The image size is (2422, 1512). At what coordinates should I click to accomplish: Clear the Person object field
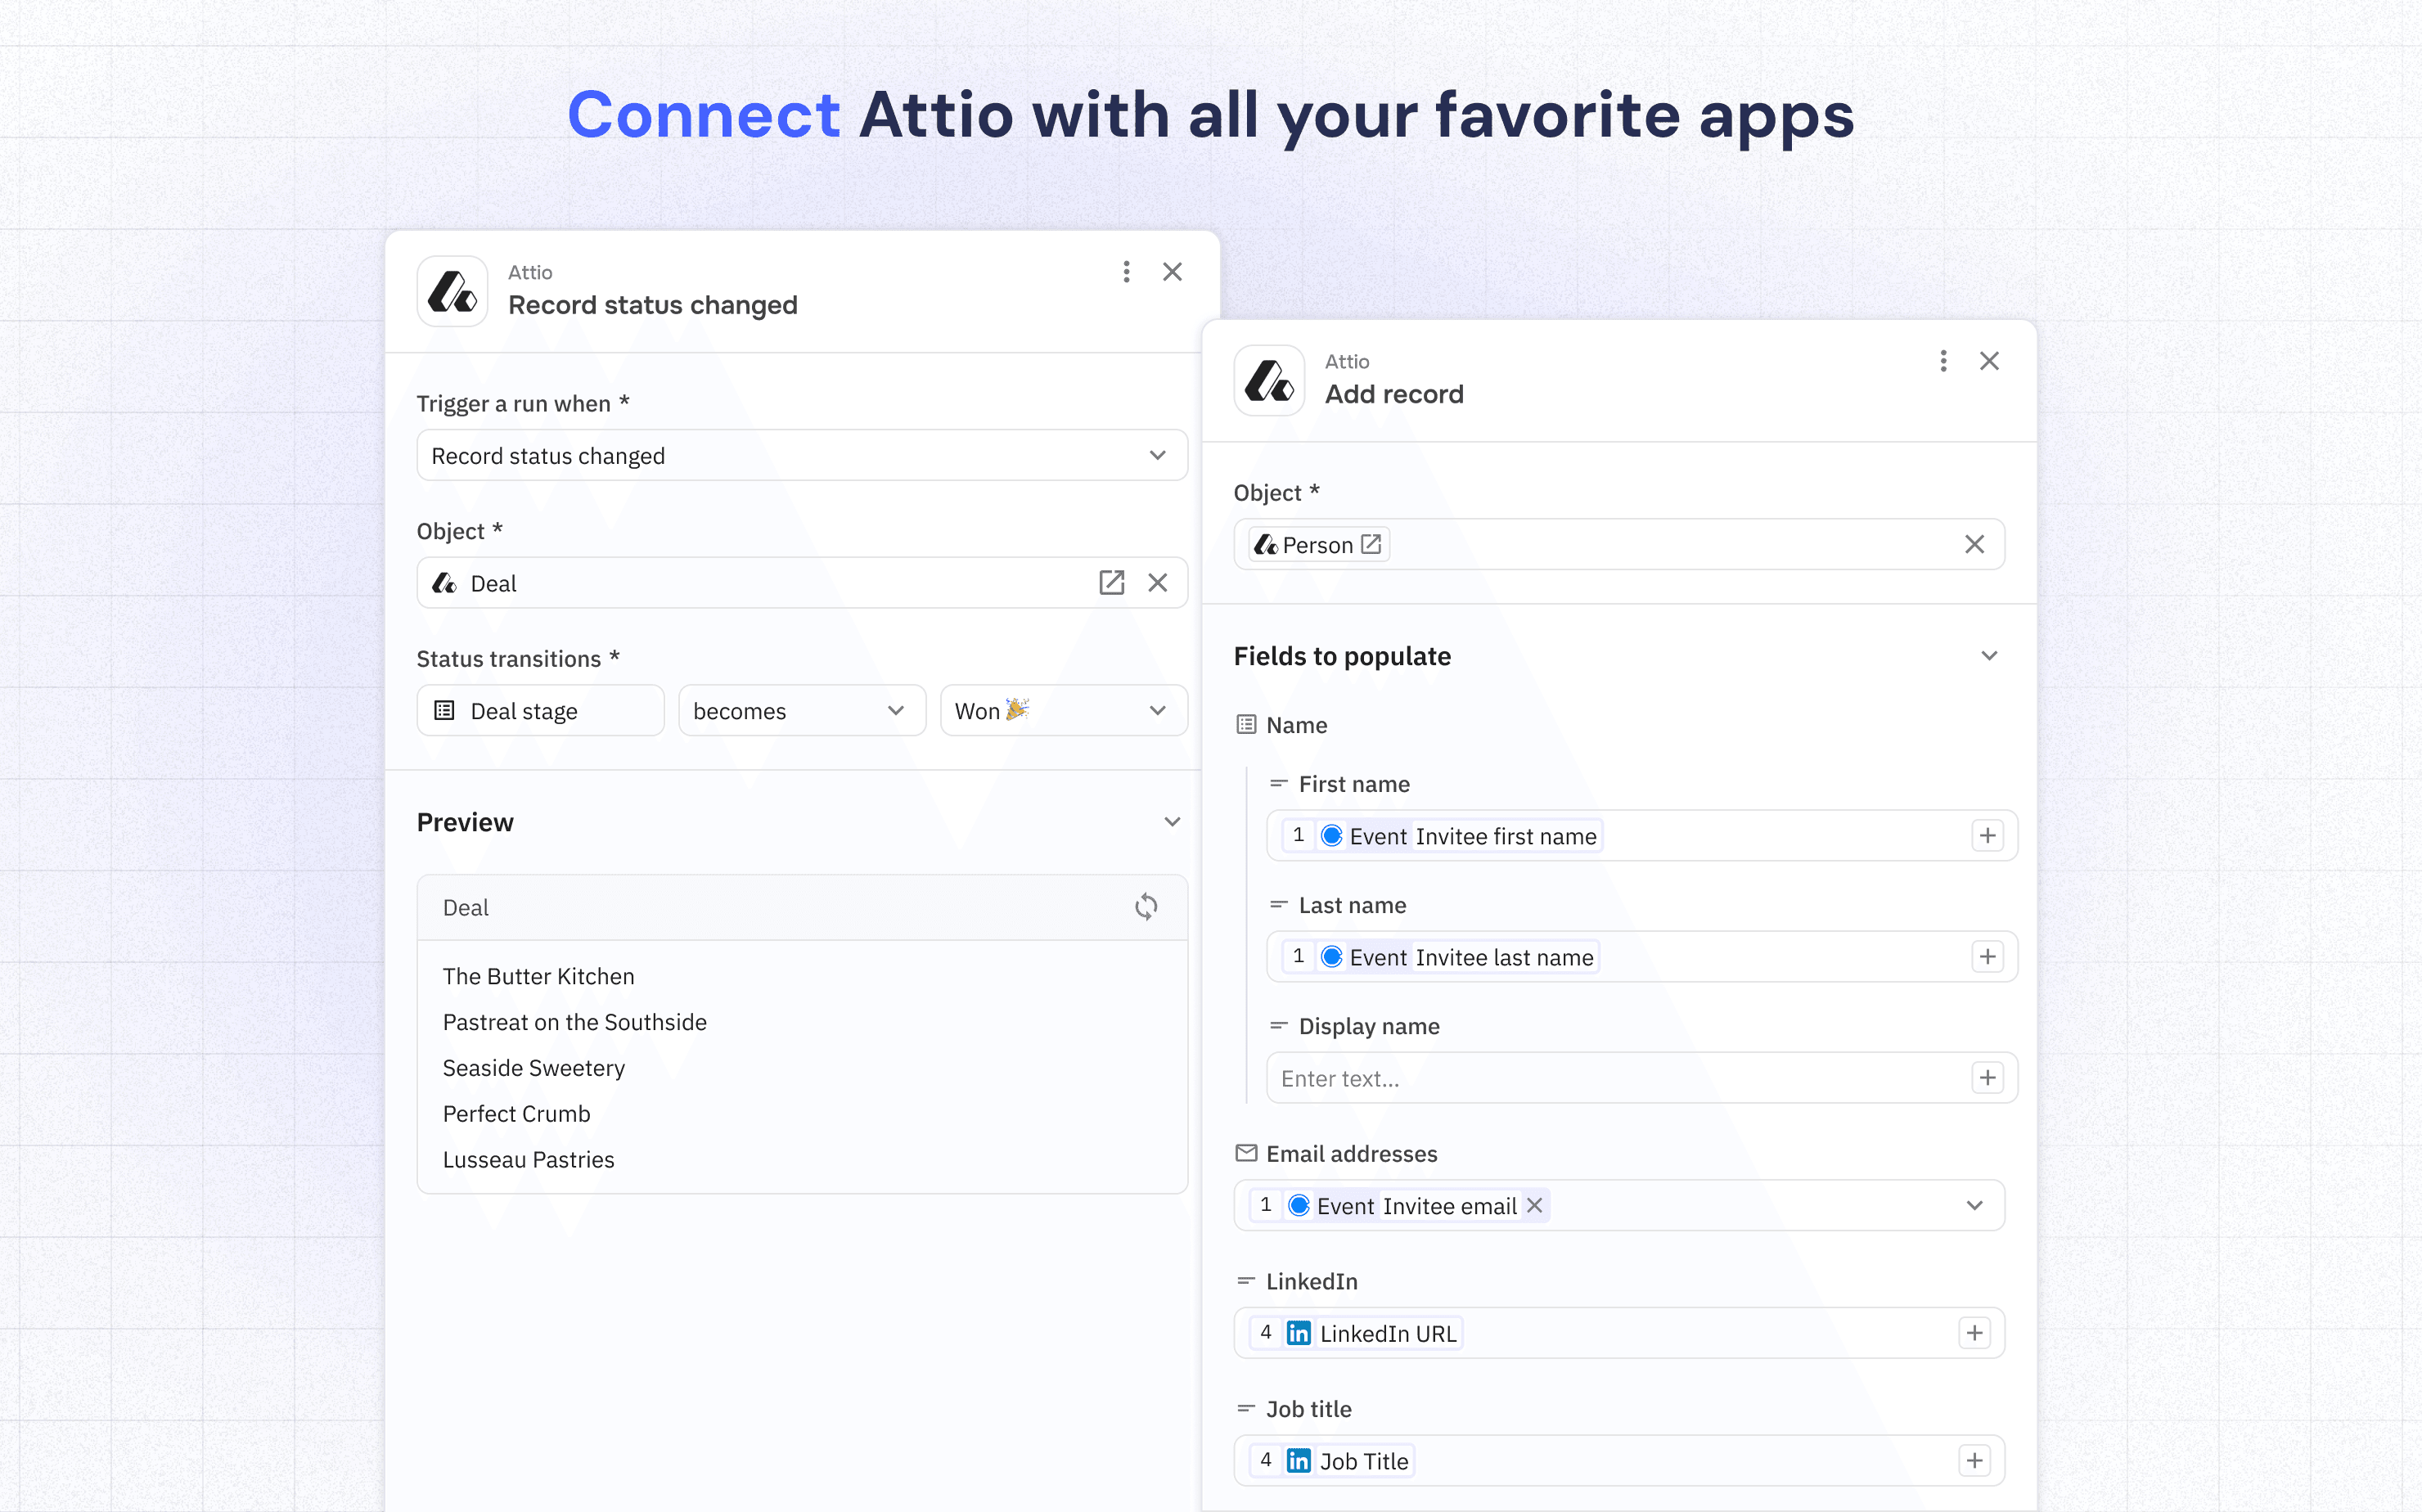click(x=1974, y=544)
